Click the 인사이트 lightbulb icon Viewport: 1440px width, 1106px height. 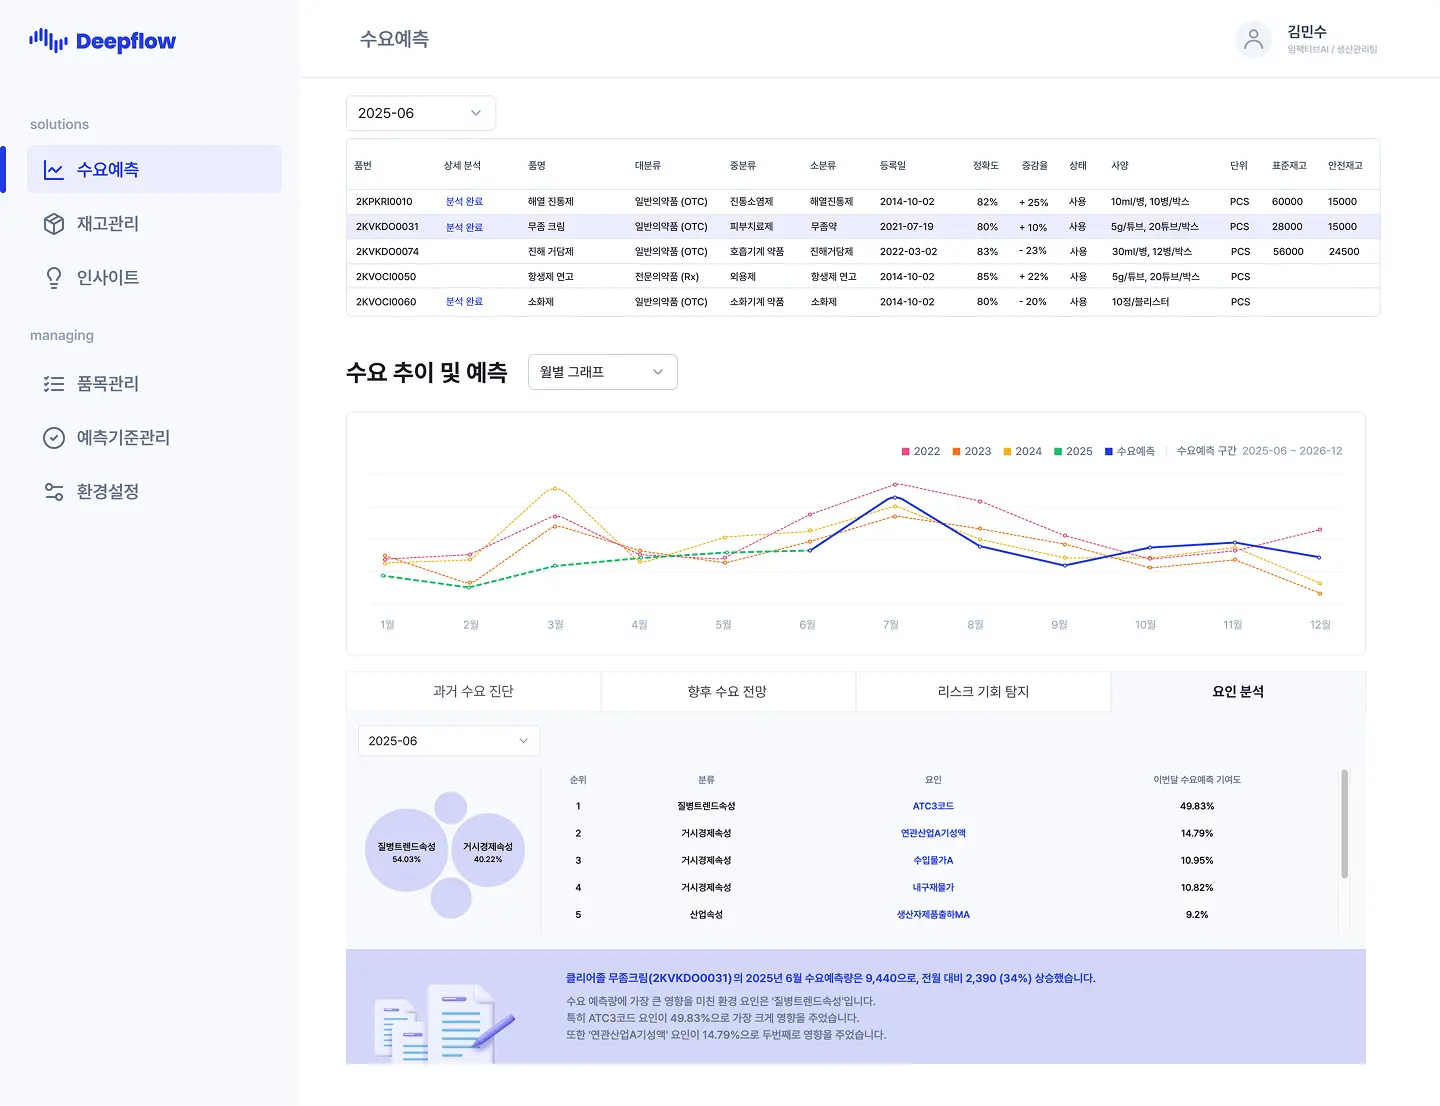pos(54,278)
